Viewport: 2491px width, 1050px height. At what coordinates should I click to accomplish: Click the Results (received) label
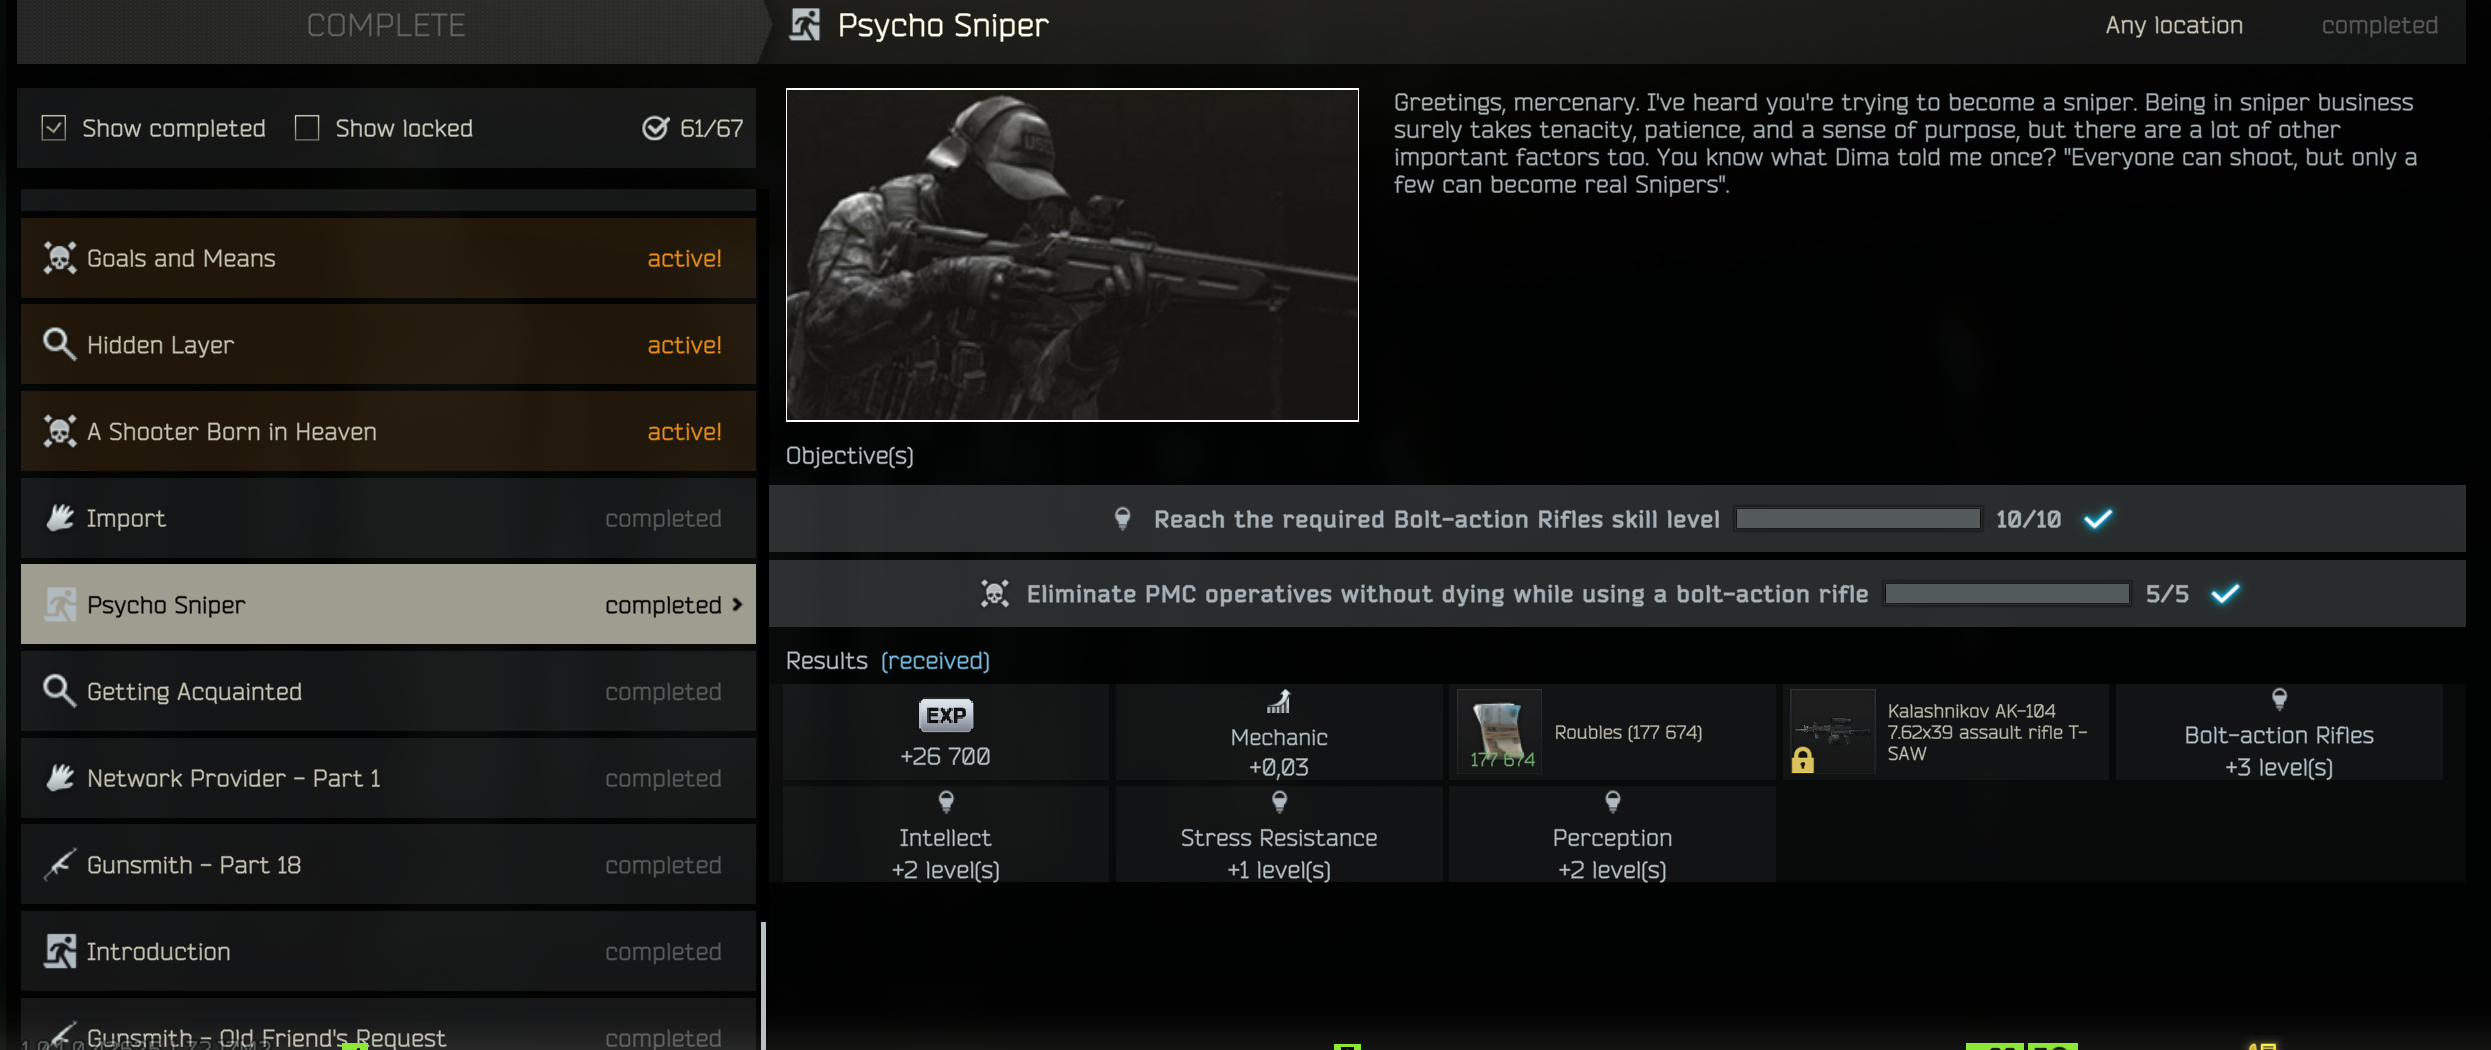(887, 661)
